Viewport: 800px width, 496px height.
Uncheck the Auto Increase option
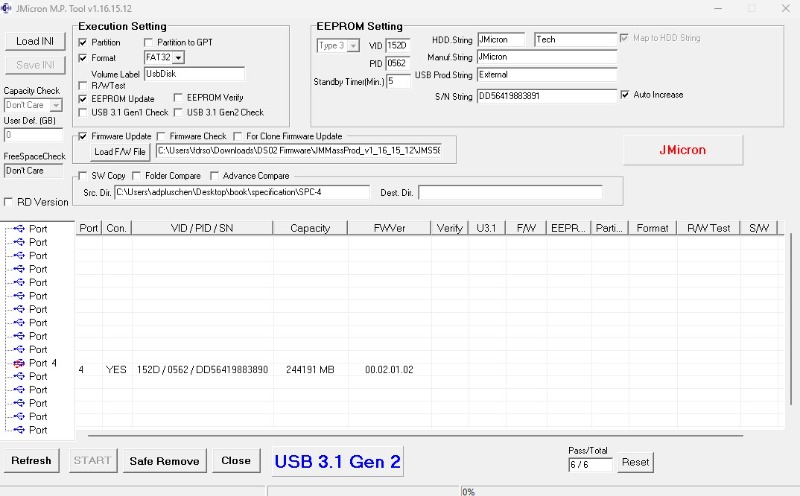tap(625, 95)
